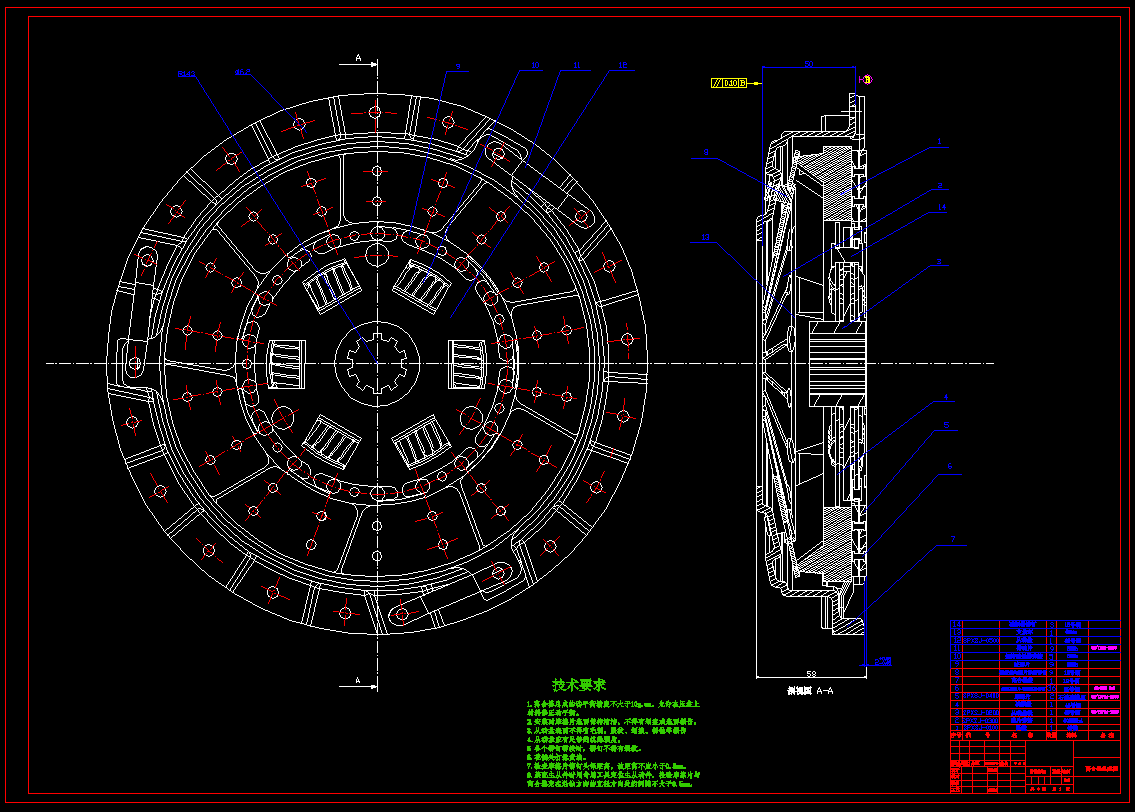Click the 58 width dimension below section
The width and height of the screenshot is (1135, 812).
point(811,673)
